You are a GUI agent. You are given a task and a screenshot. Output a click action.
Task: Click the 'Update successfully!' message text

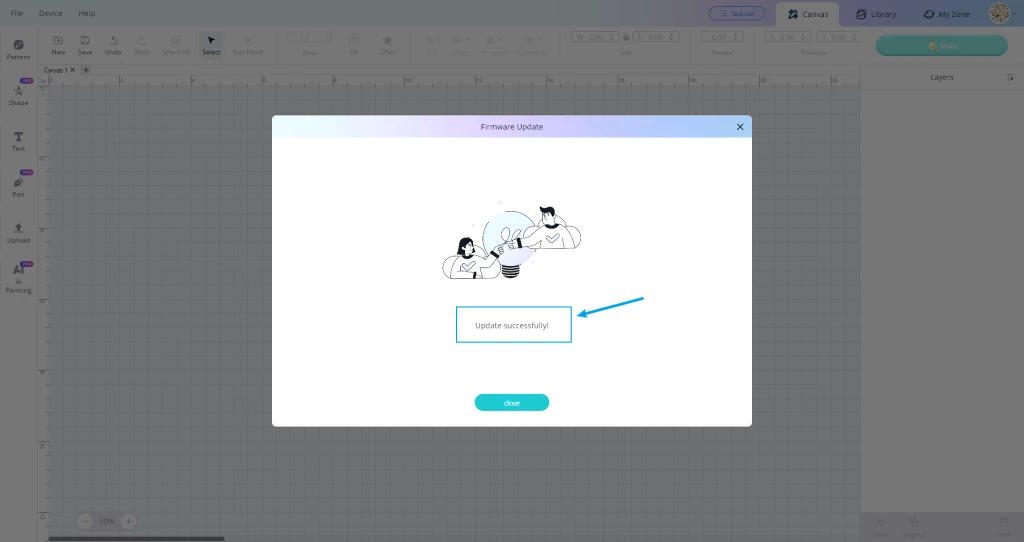pyautogui.click(x=511, y=325)
